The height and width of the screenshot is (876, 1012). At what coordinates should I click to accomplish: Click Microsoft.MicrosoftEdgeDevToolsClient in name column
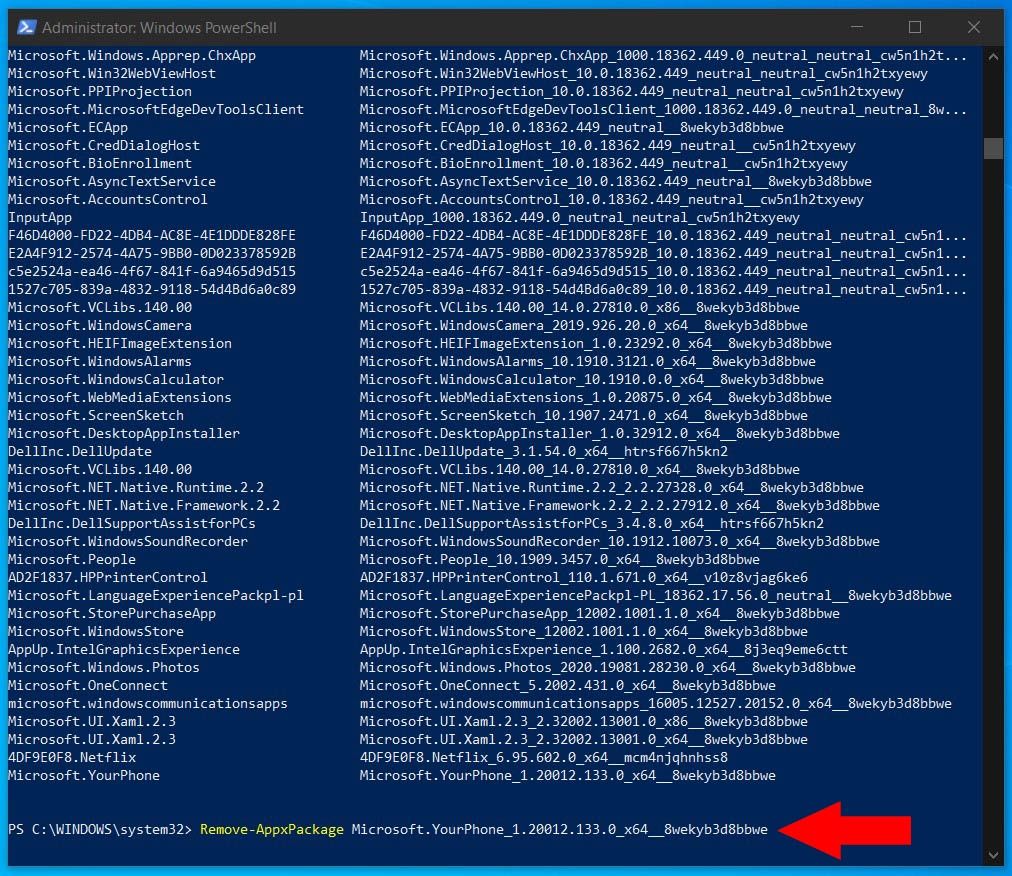point(156,109)
